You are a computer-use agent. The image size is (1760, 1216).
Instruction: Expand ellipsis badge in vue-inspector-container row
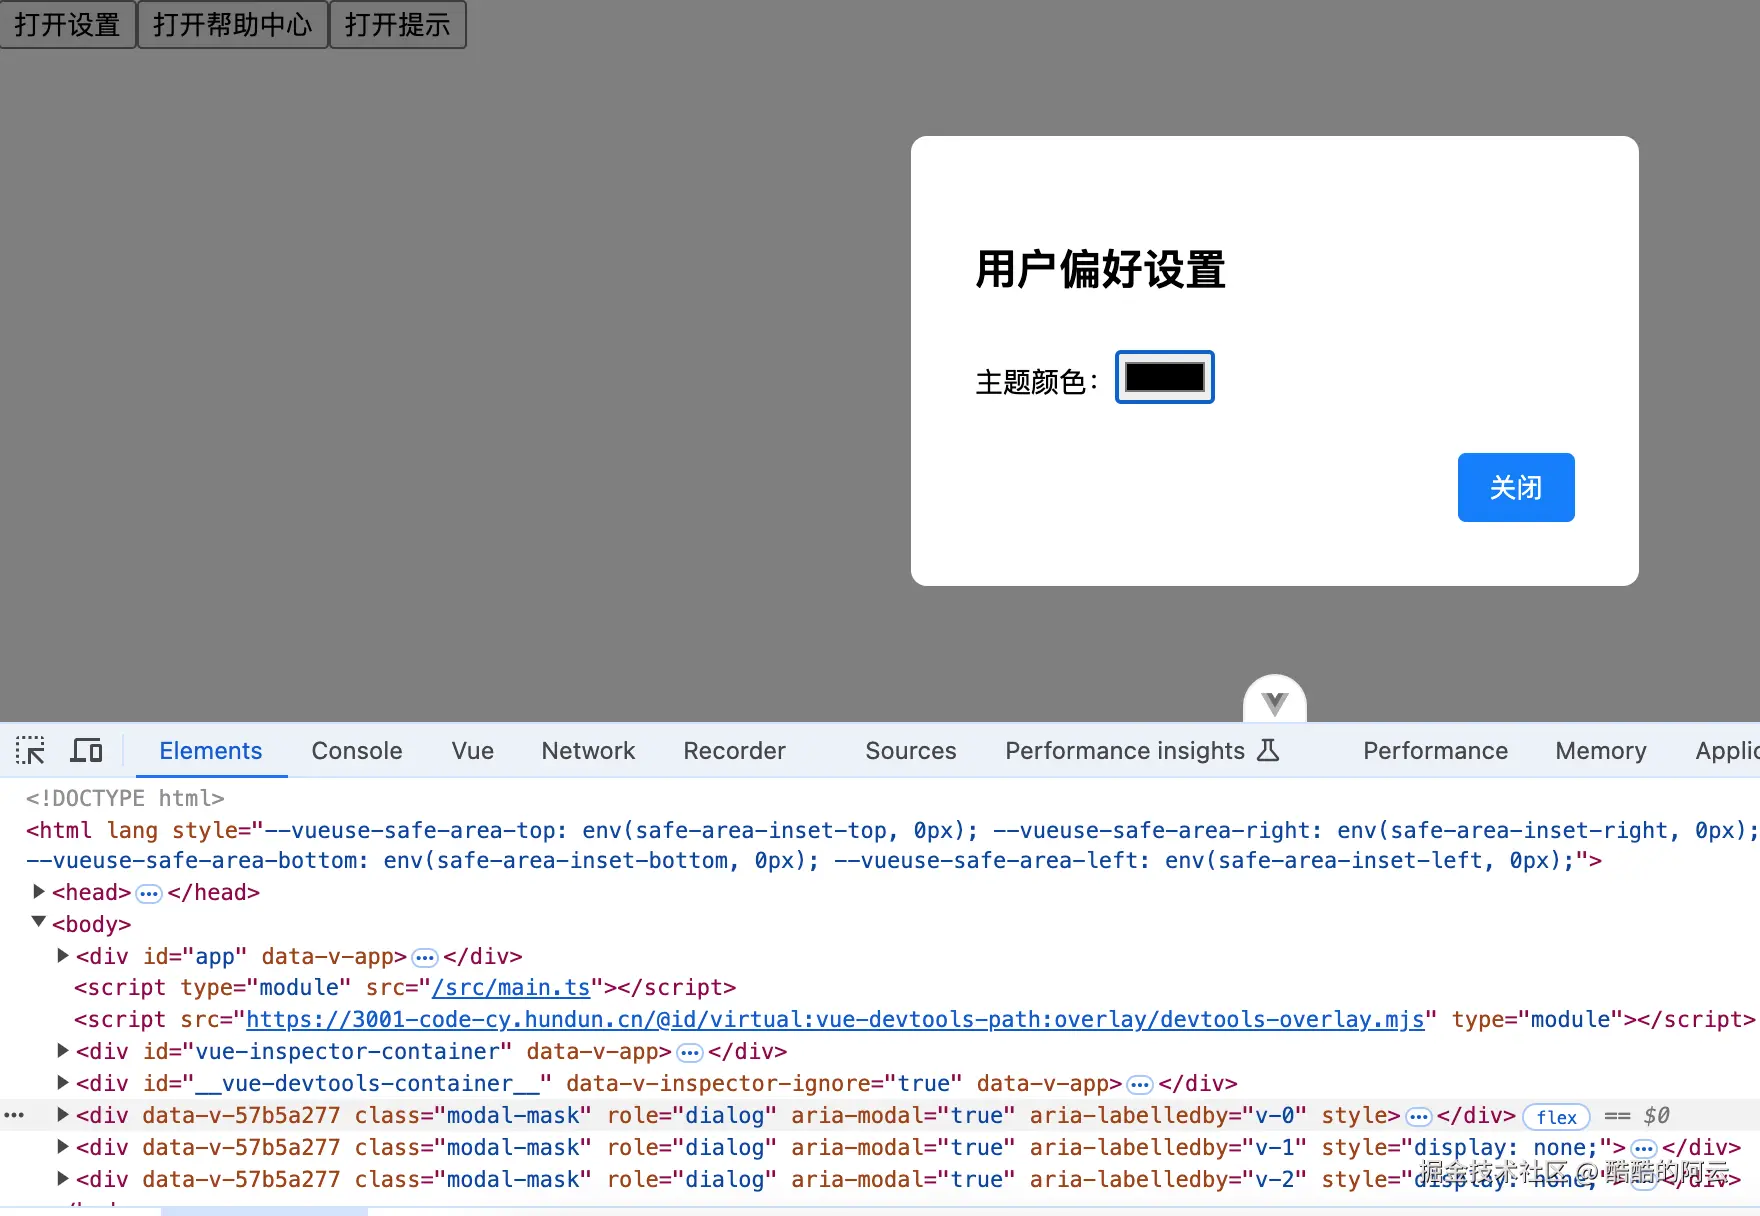click(x=690, y=1052)
